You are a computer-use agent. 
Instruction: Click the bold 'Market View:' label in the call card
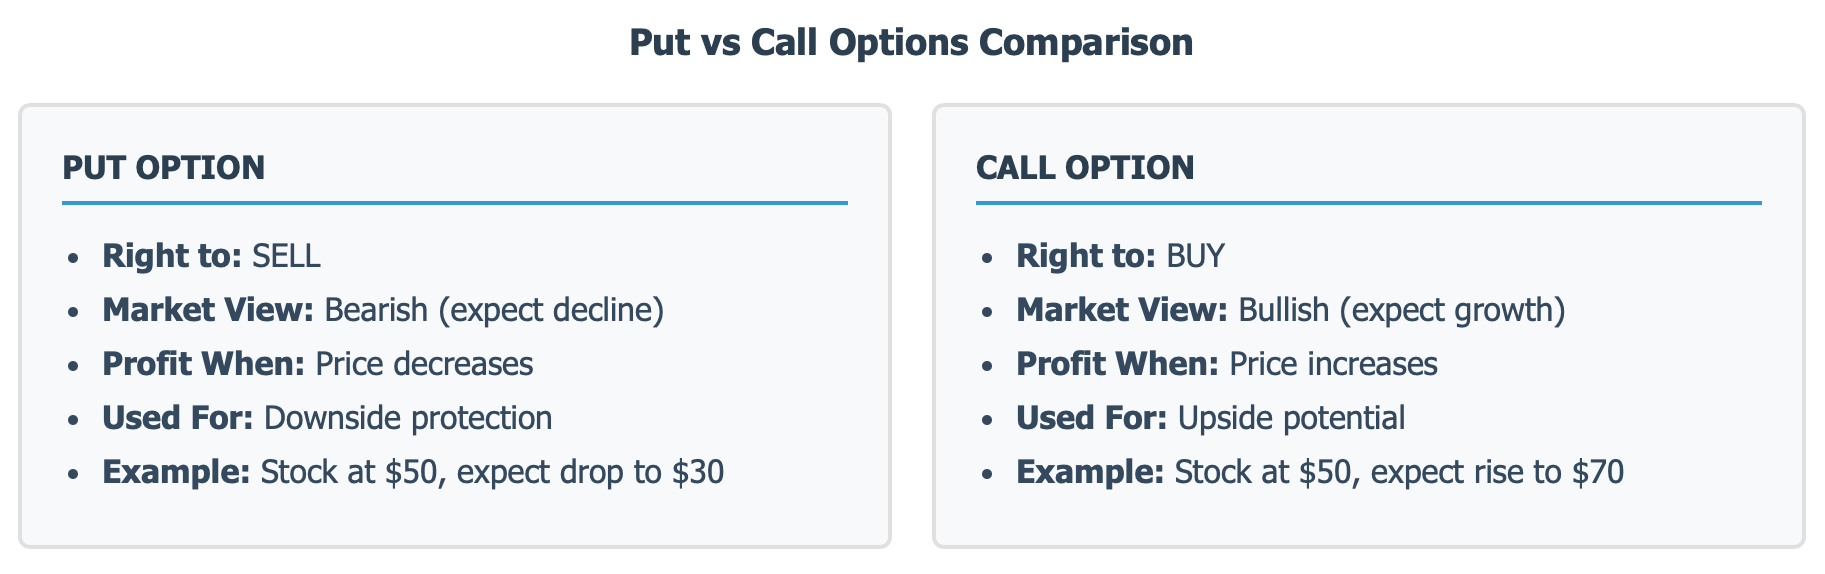coord(1122,310)
